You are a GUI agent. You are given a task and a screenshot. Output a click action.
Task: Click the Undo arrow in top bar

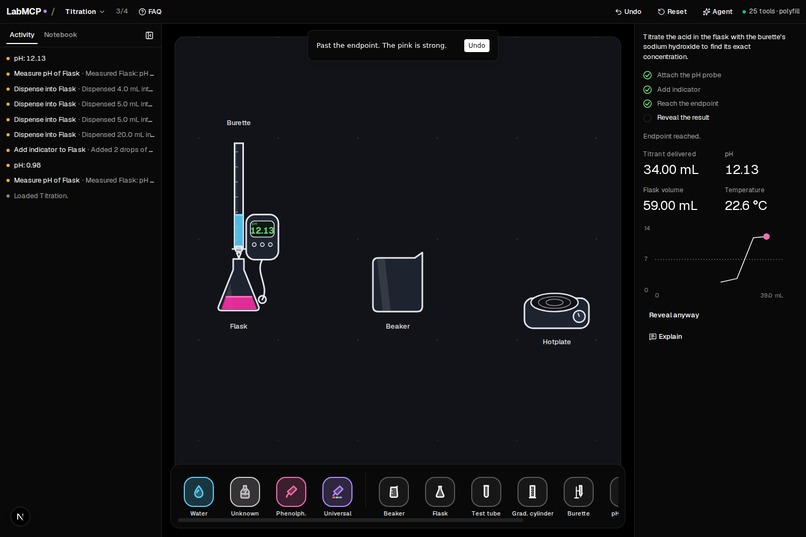628,11
